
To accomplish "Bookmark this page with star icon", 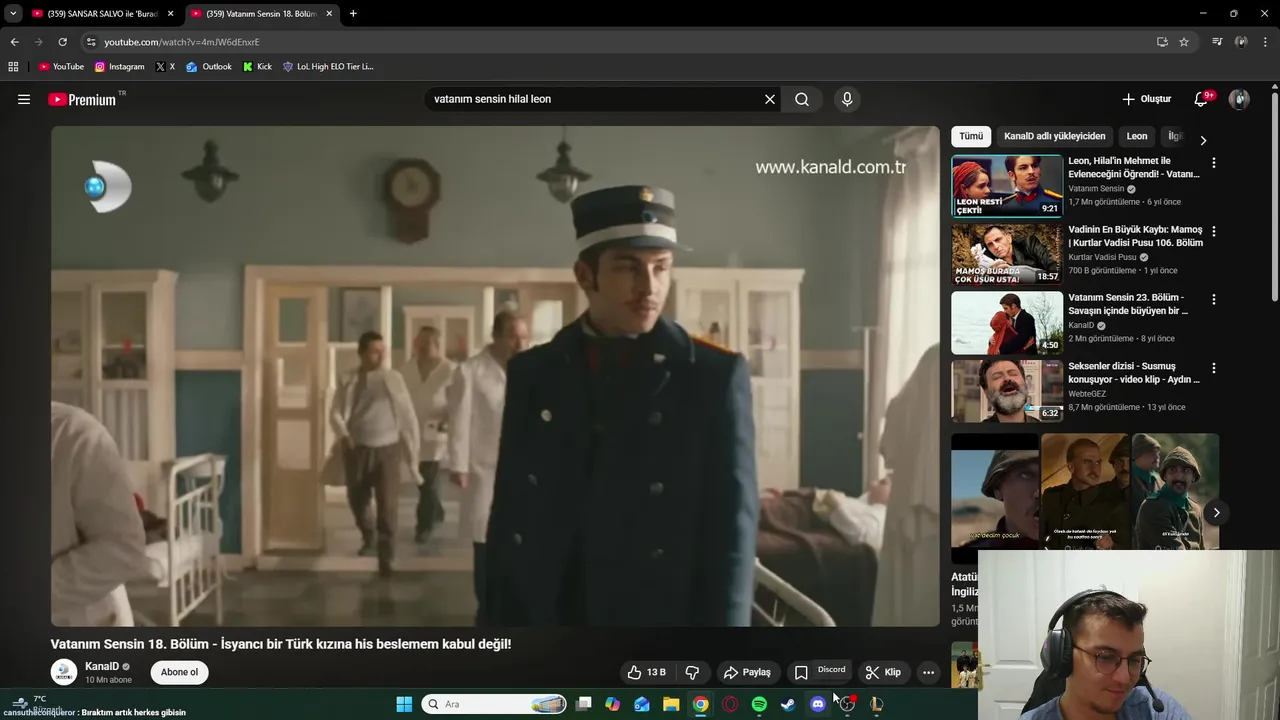I will click(1184, 42).
